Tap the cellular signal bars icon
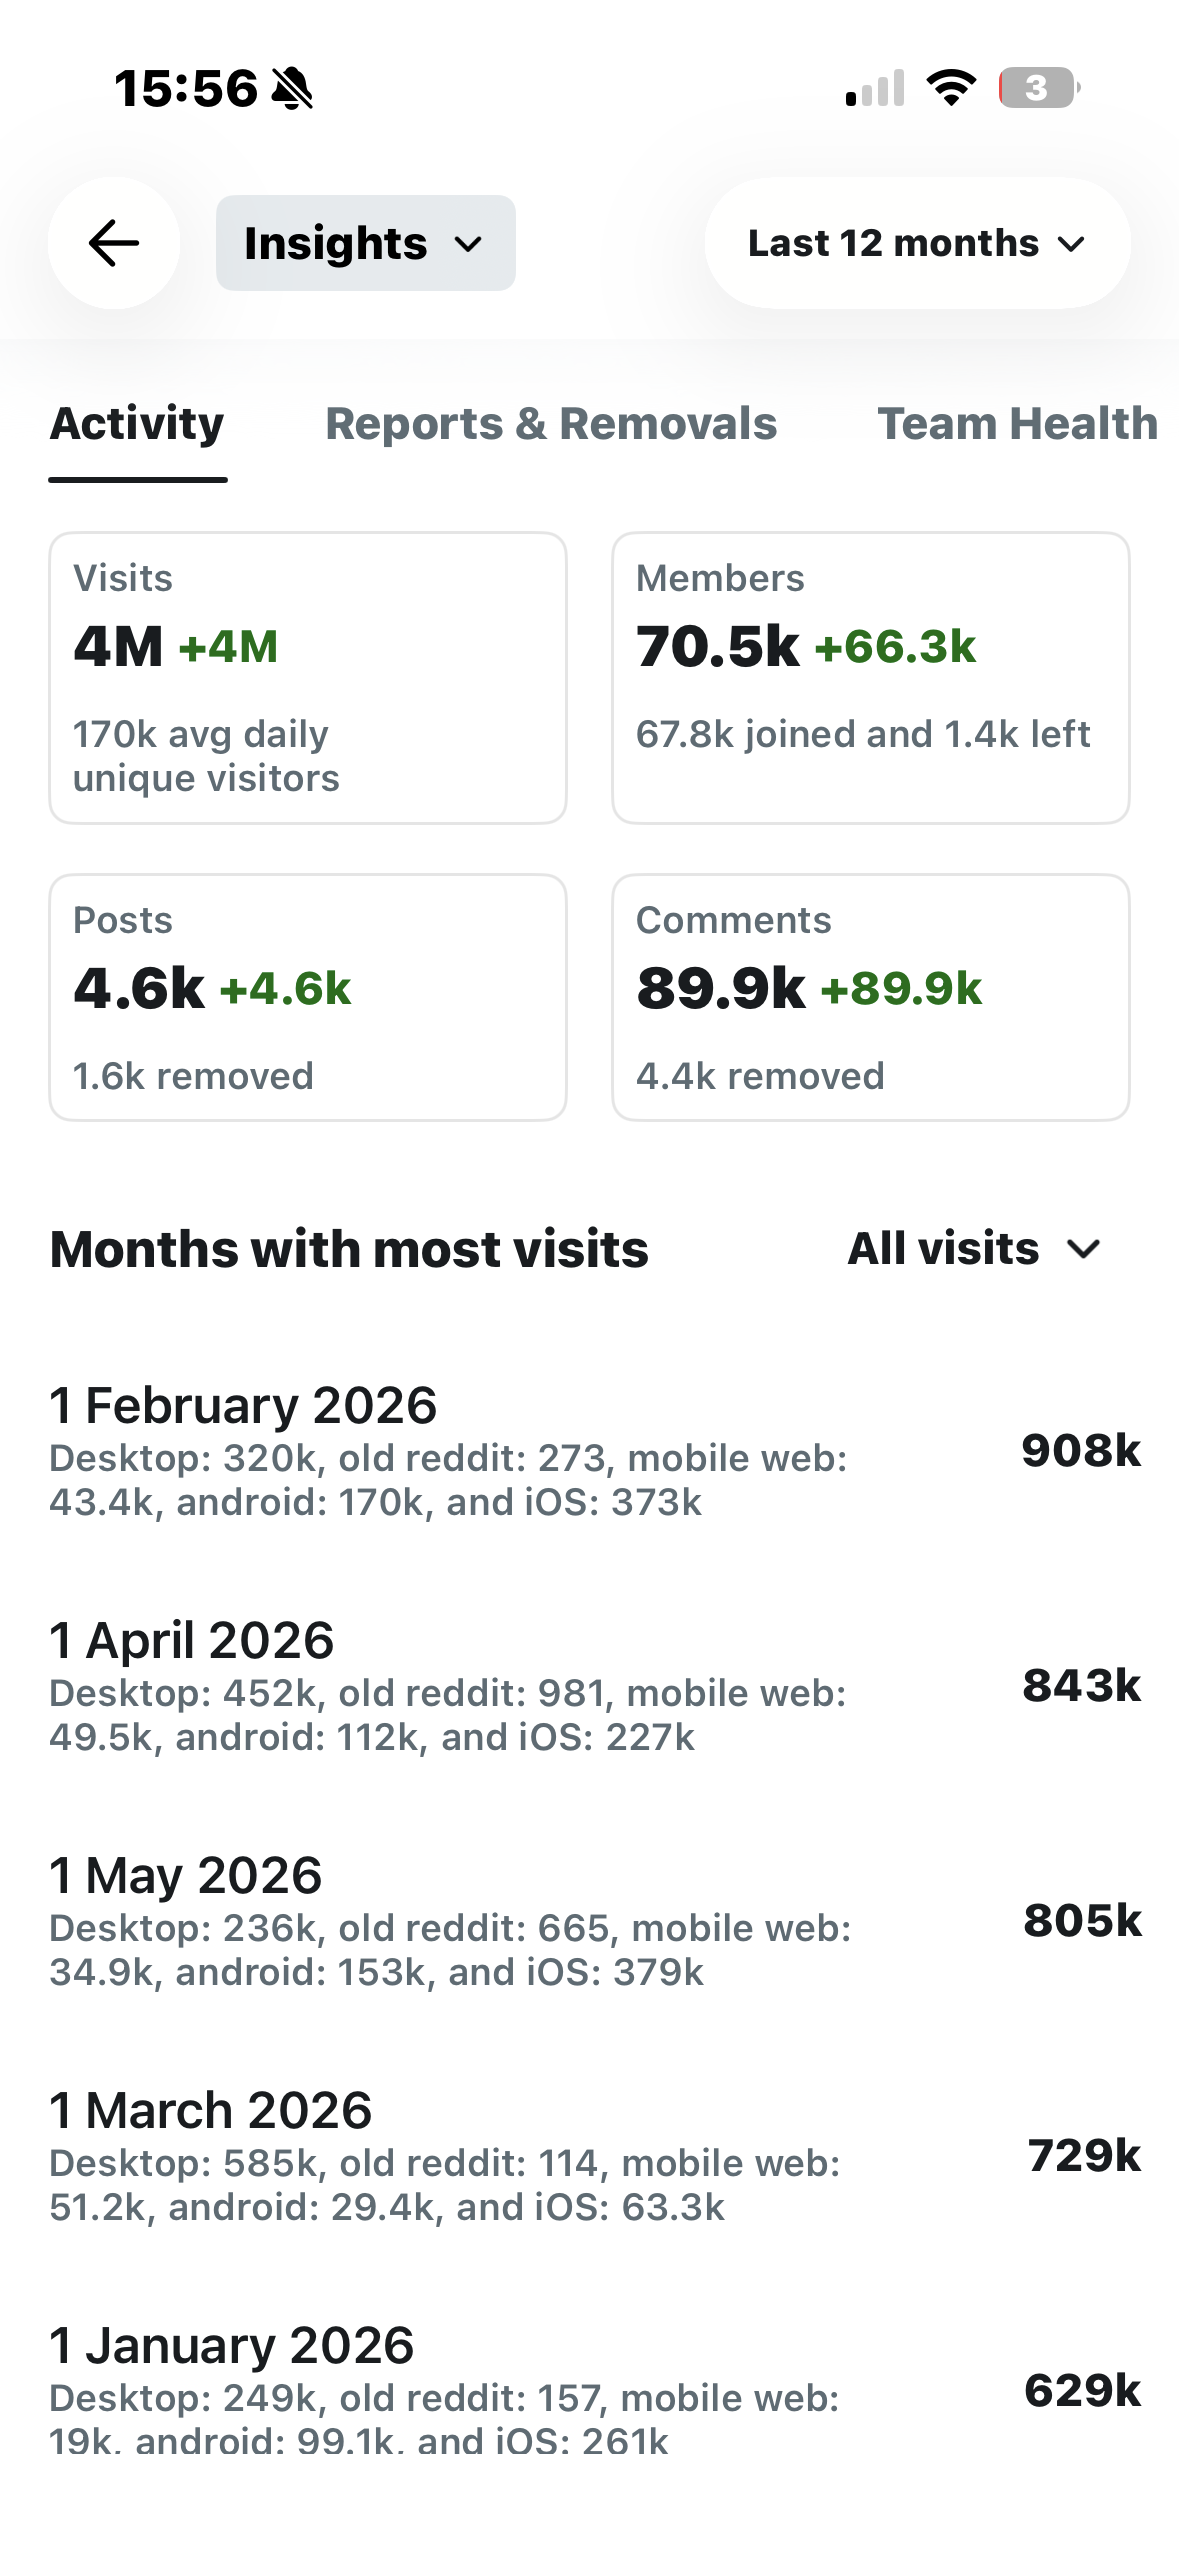This screenshot has height=2556, width=1179. coord(875,88)
